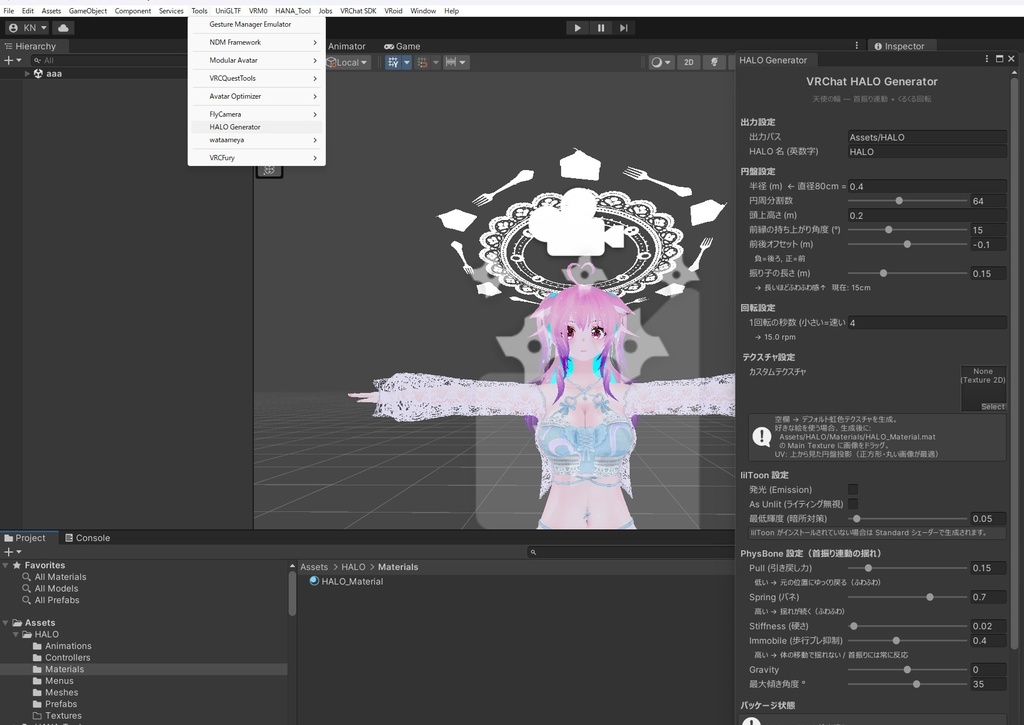Screen dimensions: 1024x725
Task: Open the scene lighting toggle in Scene view
Action: (714, 61)
